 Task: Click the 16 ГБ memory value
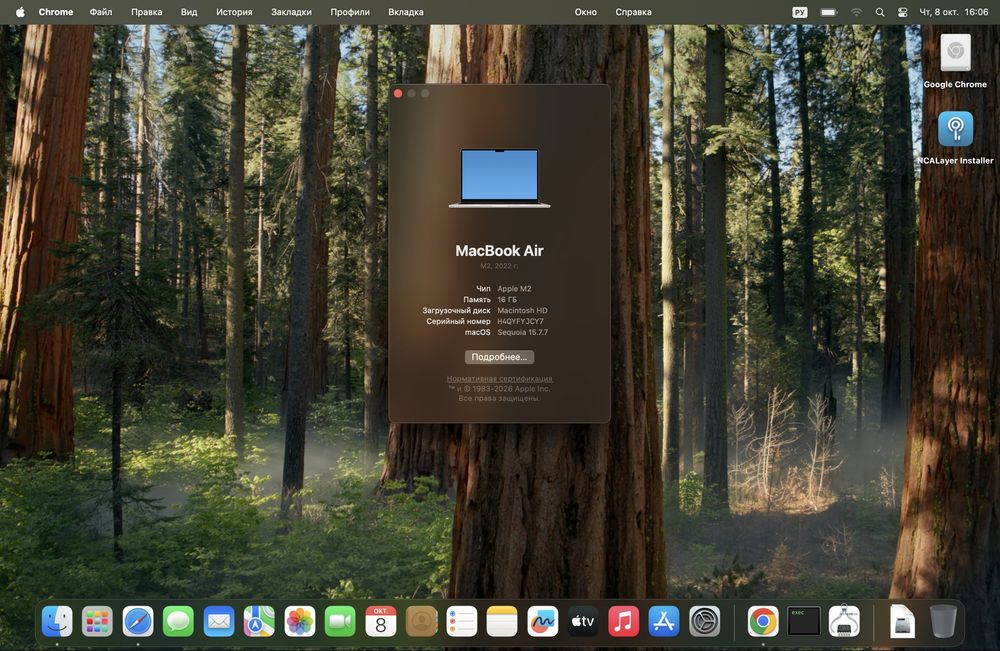pyautogui.click(x=507, y=300)
